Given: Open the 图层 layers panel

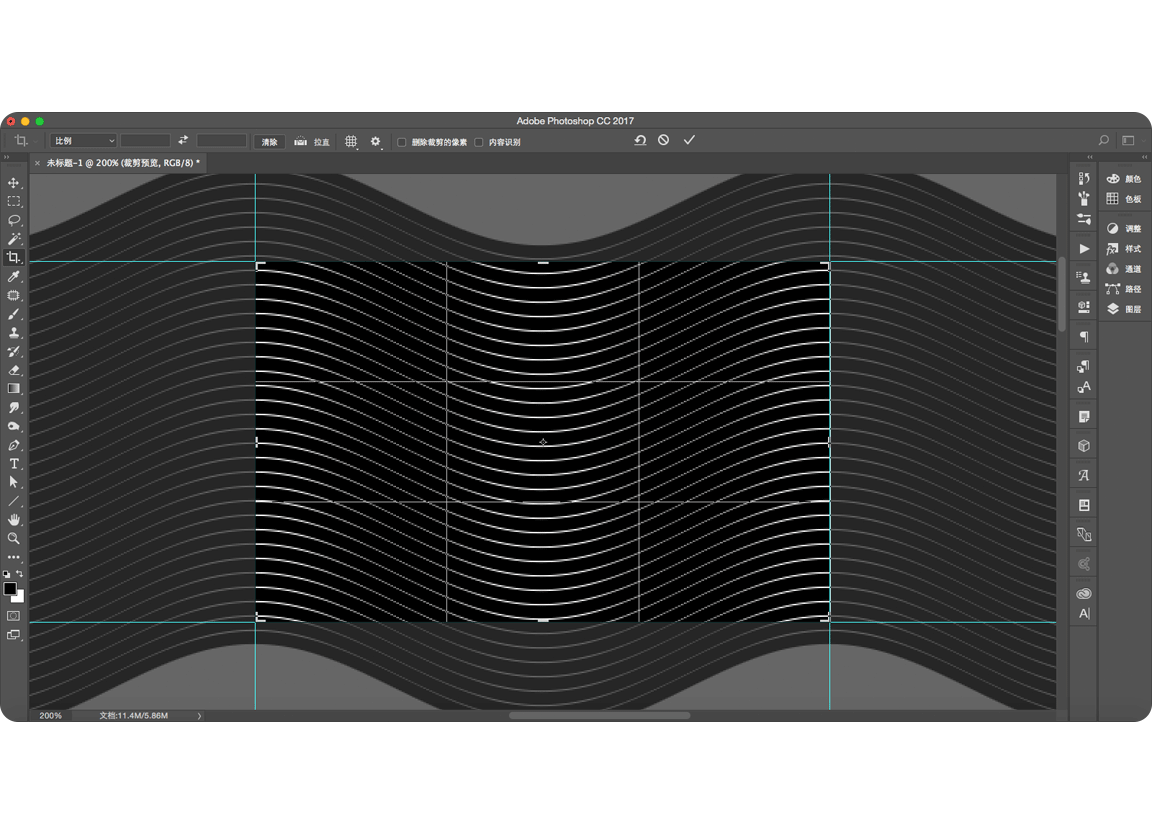Looking at the screenshot, I should pos(1124,309).
